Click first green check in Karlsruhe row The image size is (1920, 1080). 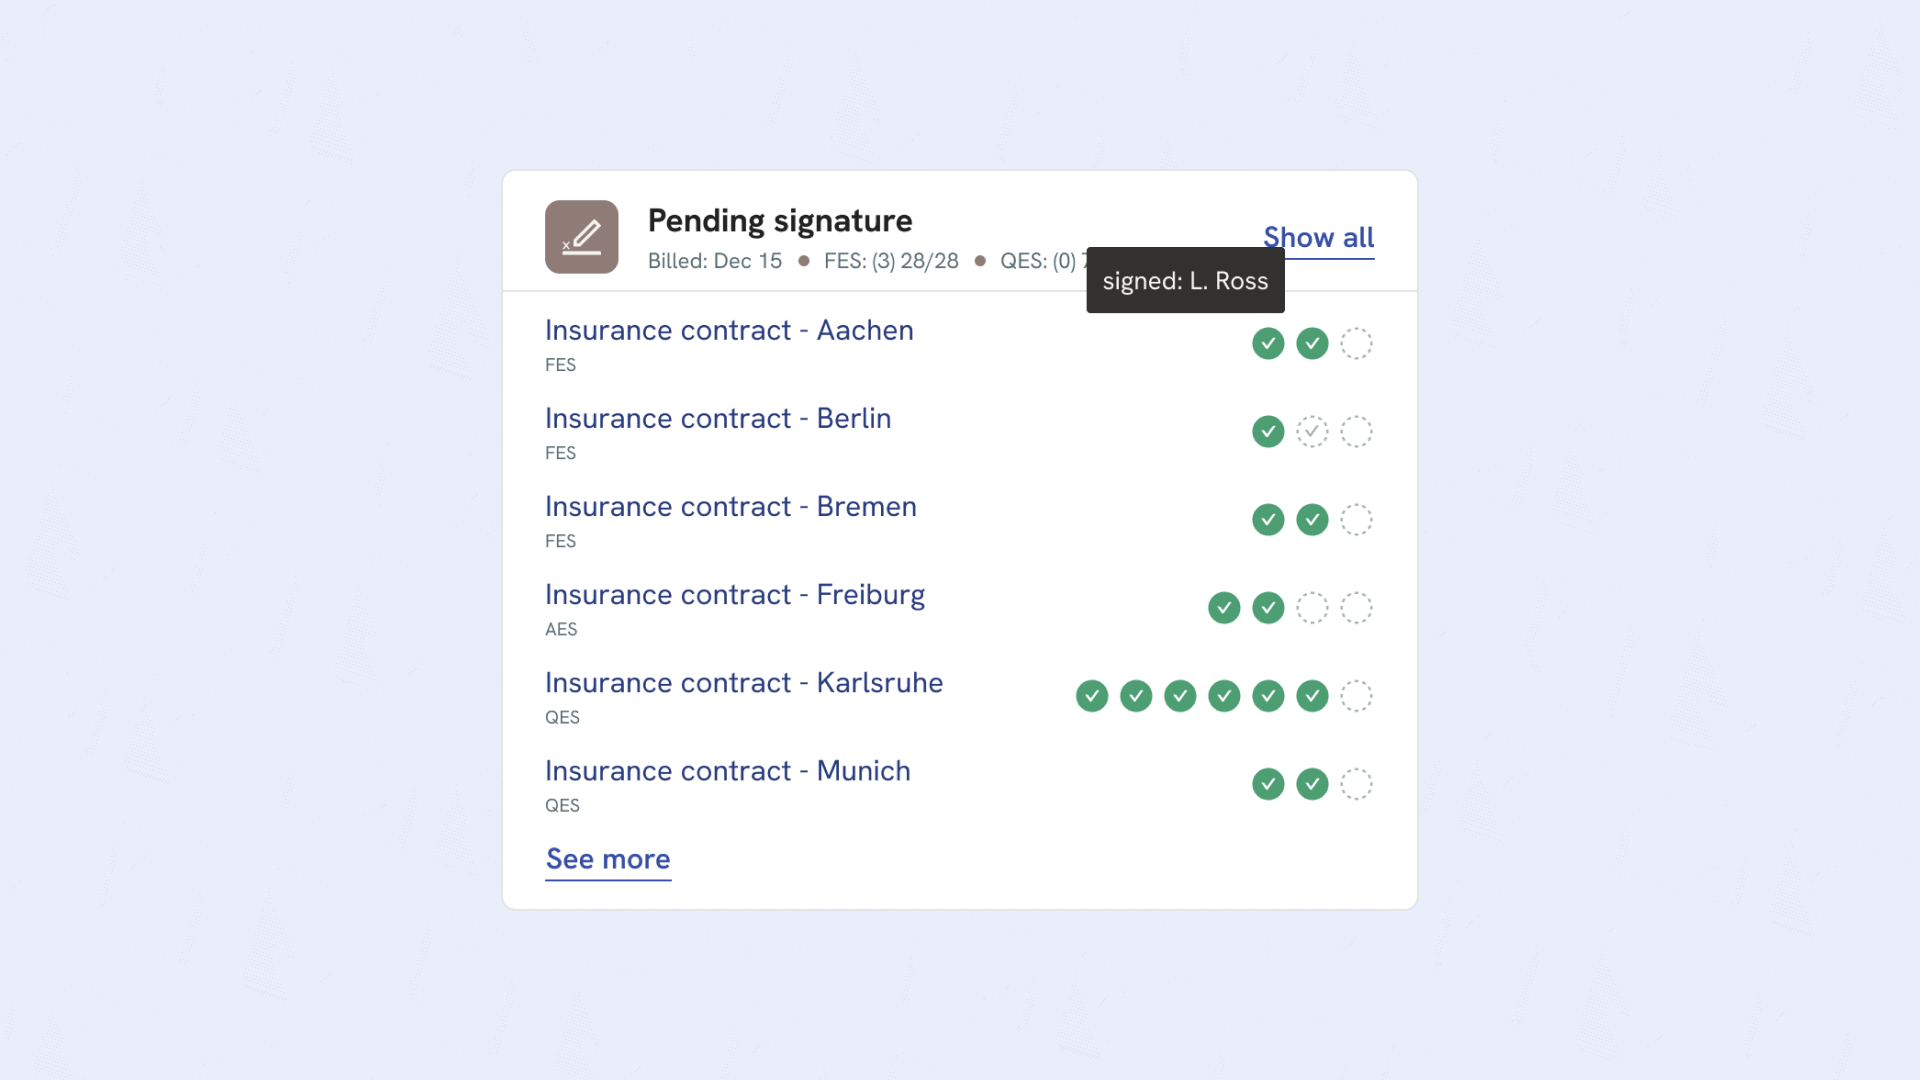click(x=1092, y=695)
